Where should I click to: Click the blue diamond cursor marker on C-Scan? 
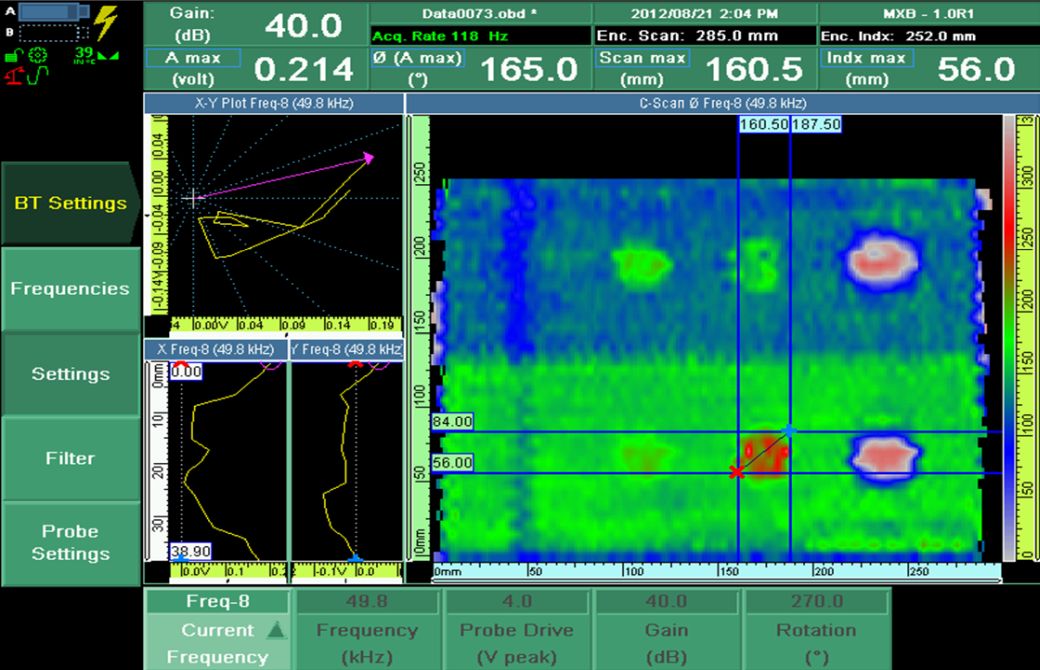789,431
